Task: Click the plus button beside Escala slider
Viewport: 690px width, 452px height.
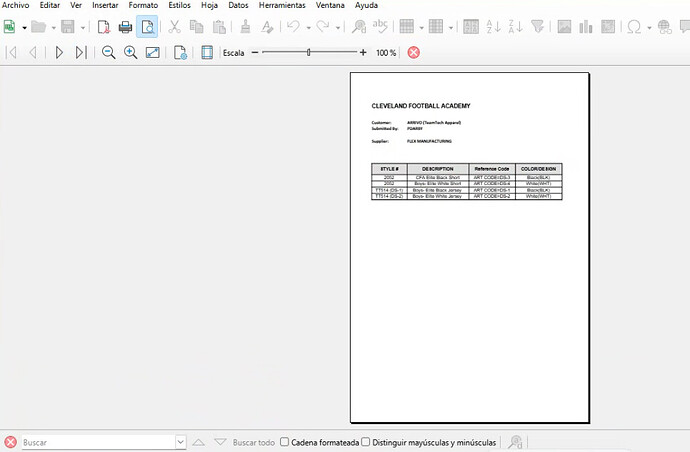Action: pyautogui.click(x=362, y=52)
